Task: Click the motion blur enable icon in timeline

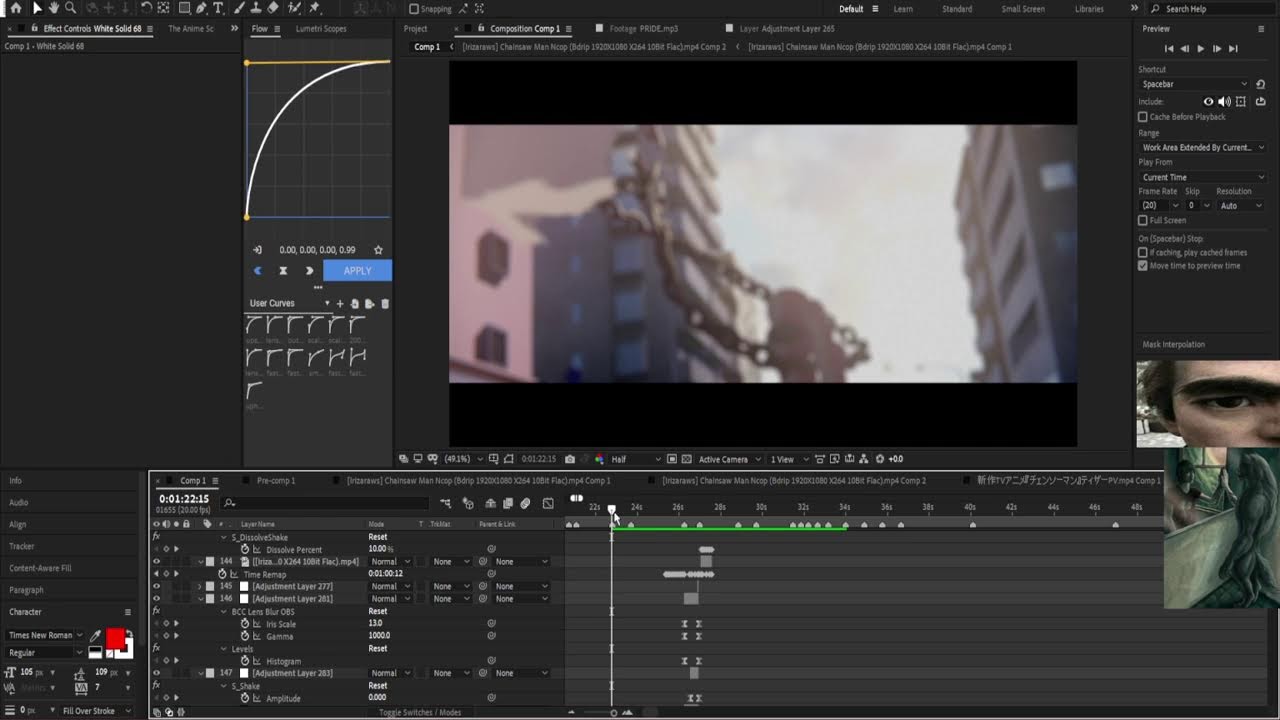Action: [525, 504]
